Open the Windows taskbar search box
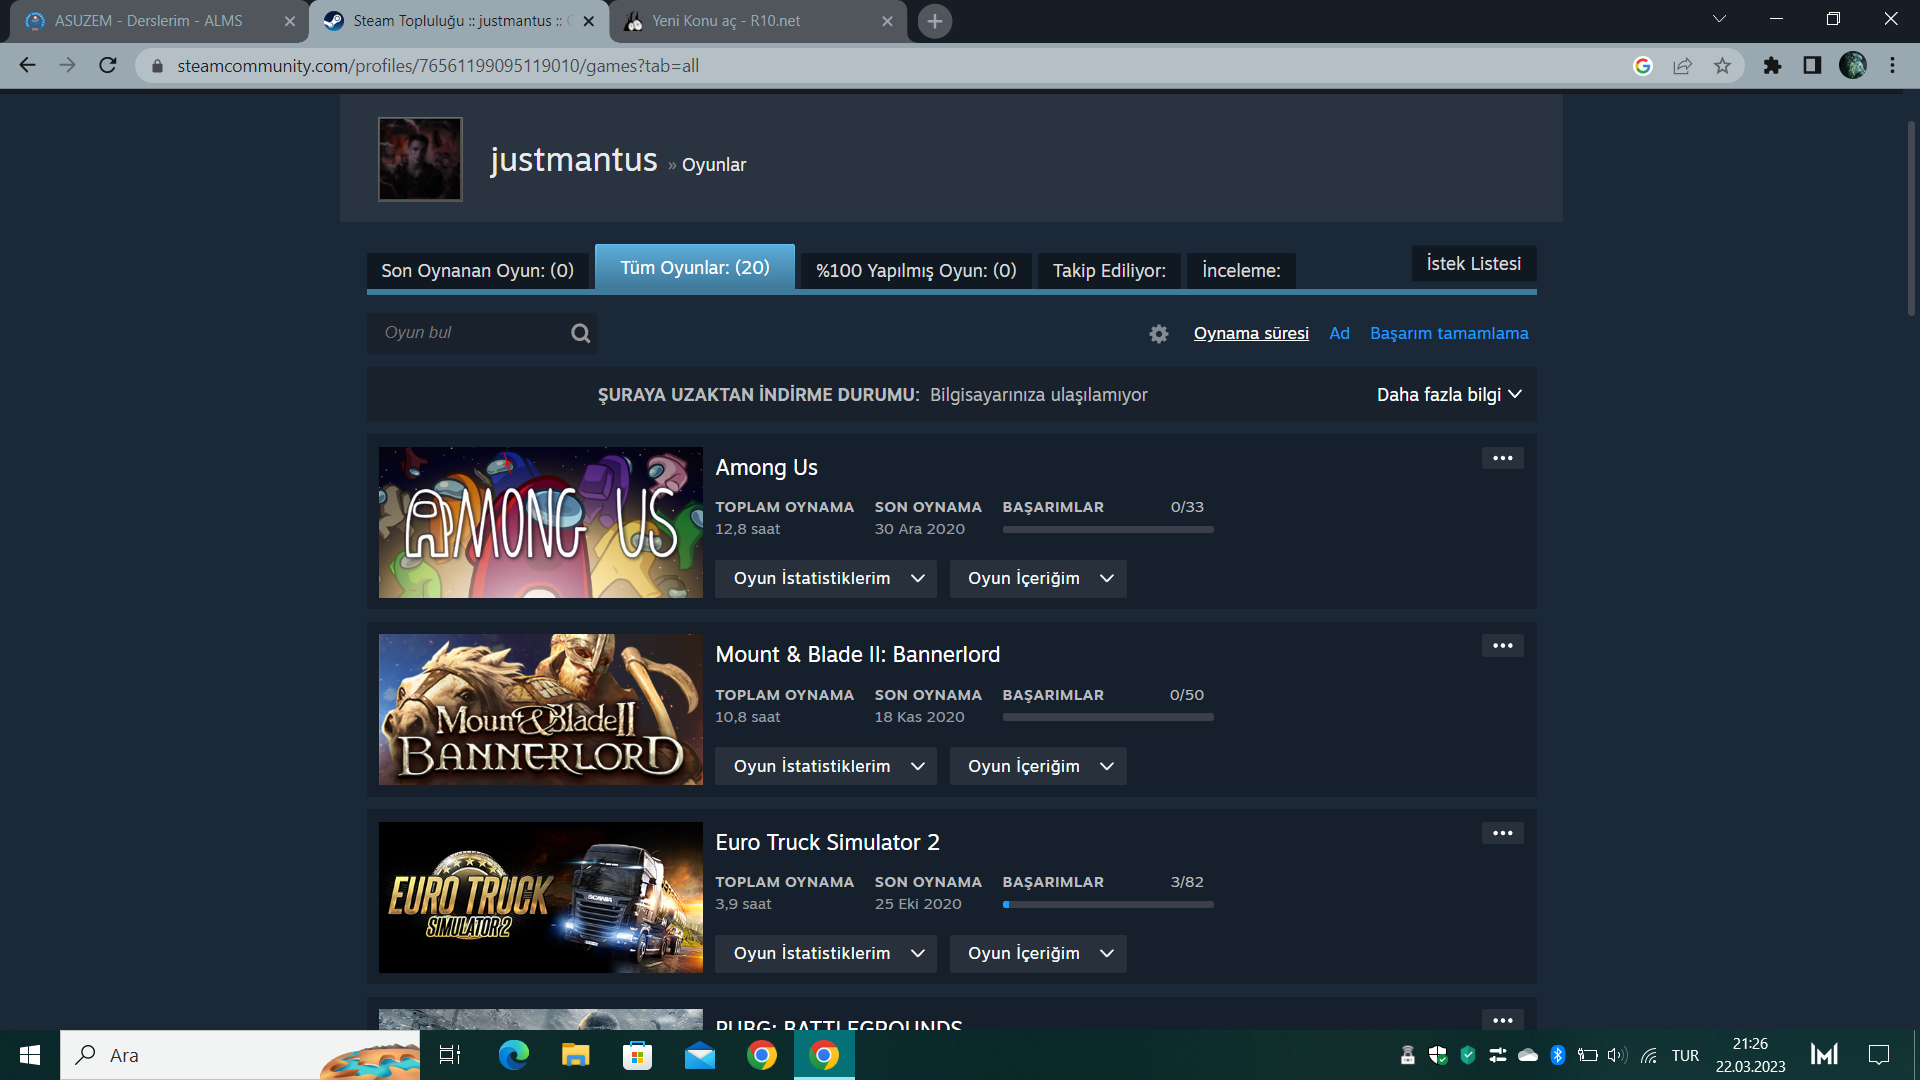 pos(240,1055)
